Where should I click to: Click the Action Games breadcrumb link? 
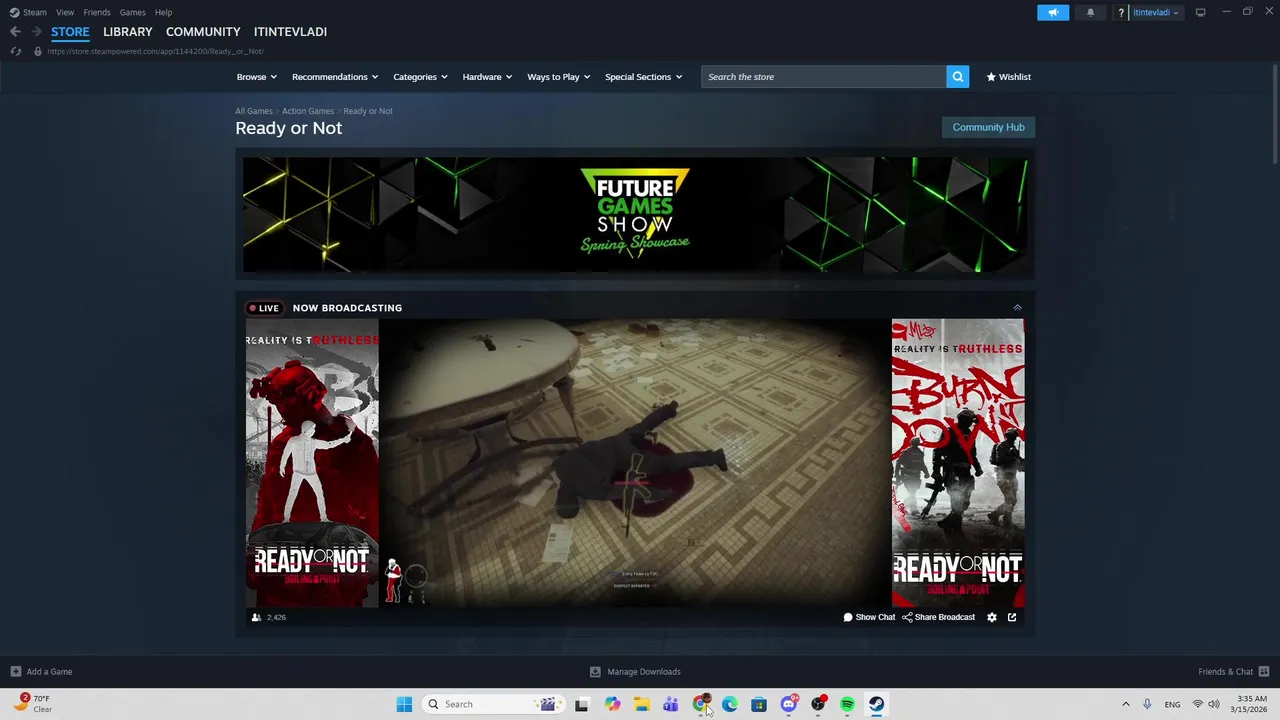(x=307, y=111)
